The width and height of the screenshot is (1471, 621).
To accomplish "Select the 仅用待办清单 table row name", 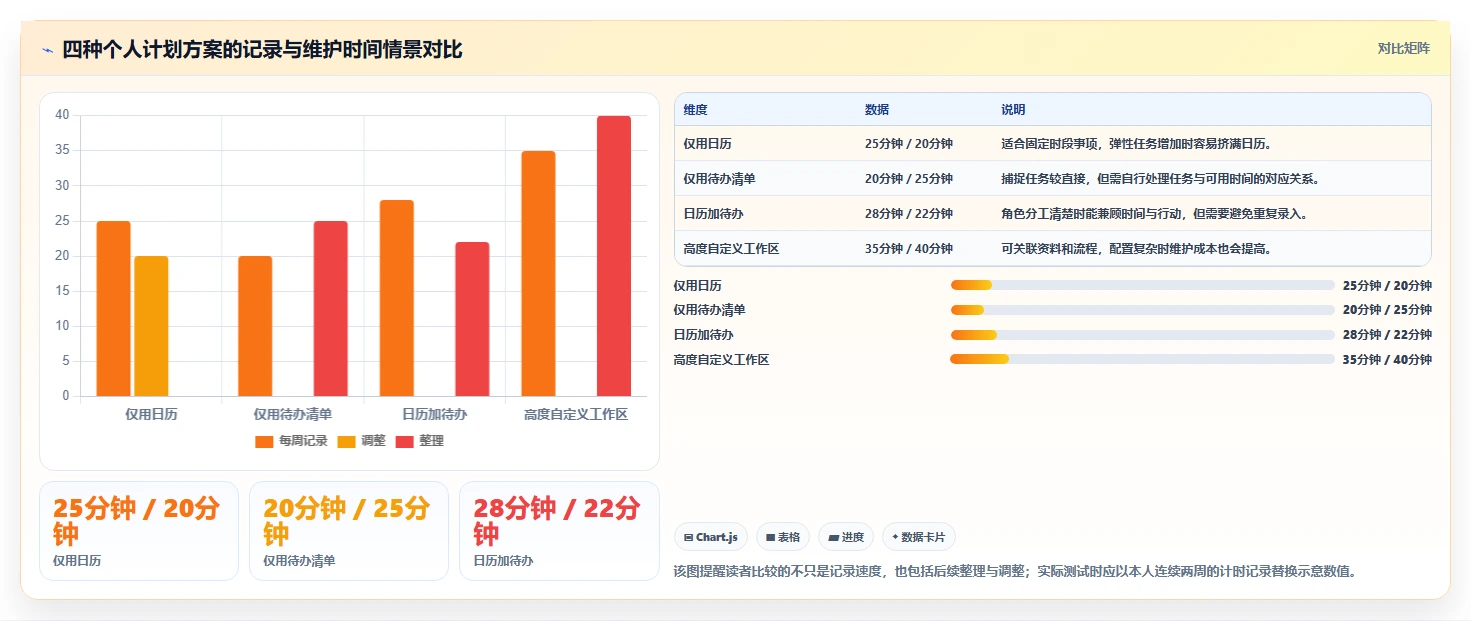I will [719, 179].
